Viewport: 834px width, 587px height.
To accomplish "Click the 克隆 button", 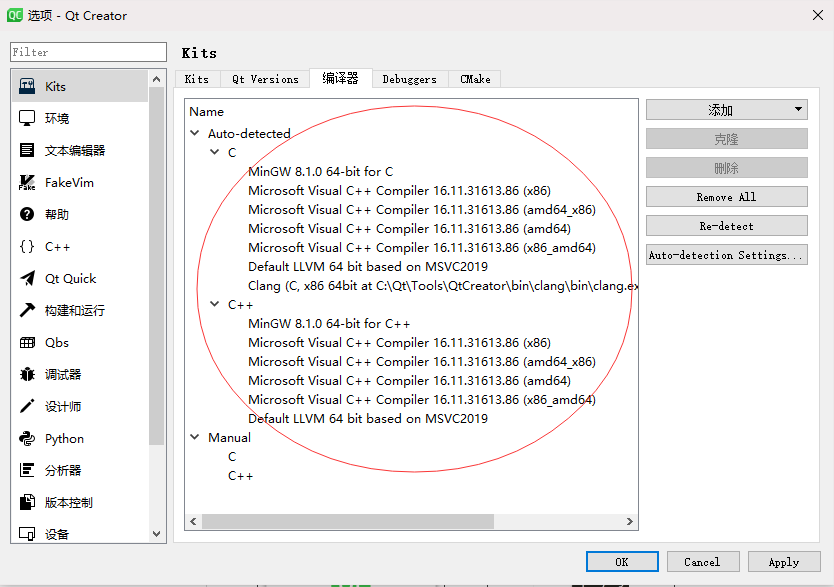I will point(727,139).
